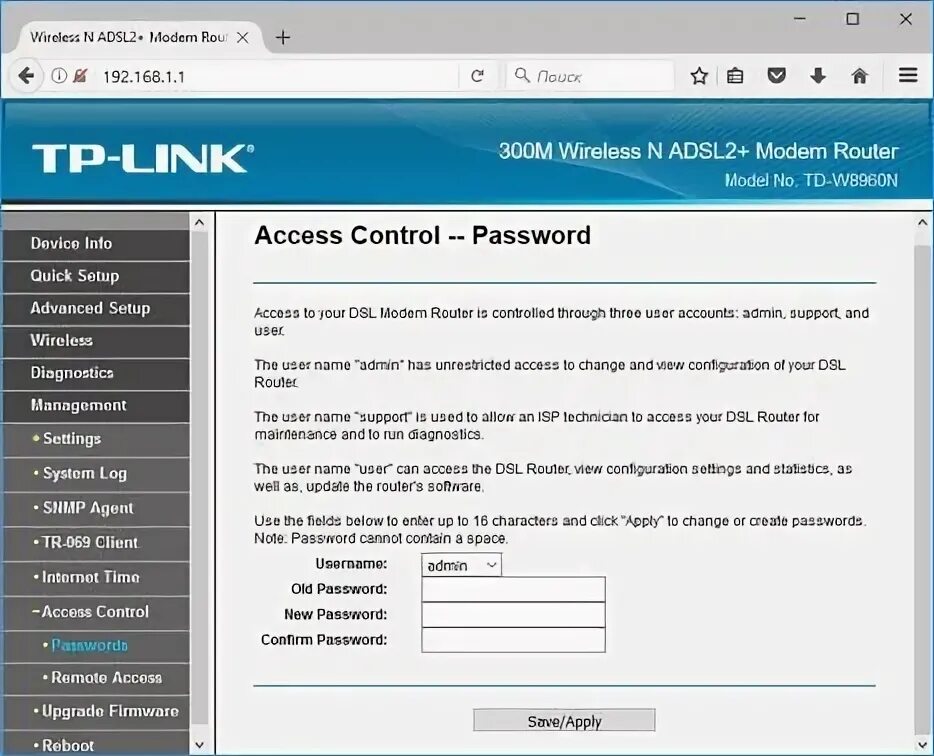
Task: Open Reboot page in sidebar
Action: pyautogui.click(x=96, y=745)
